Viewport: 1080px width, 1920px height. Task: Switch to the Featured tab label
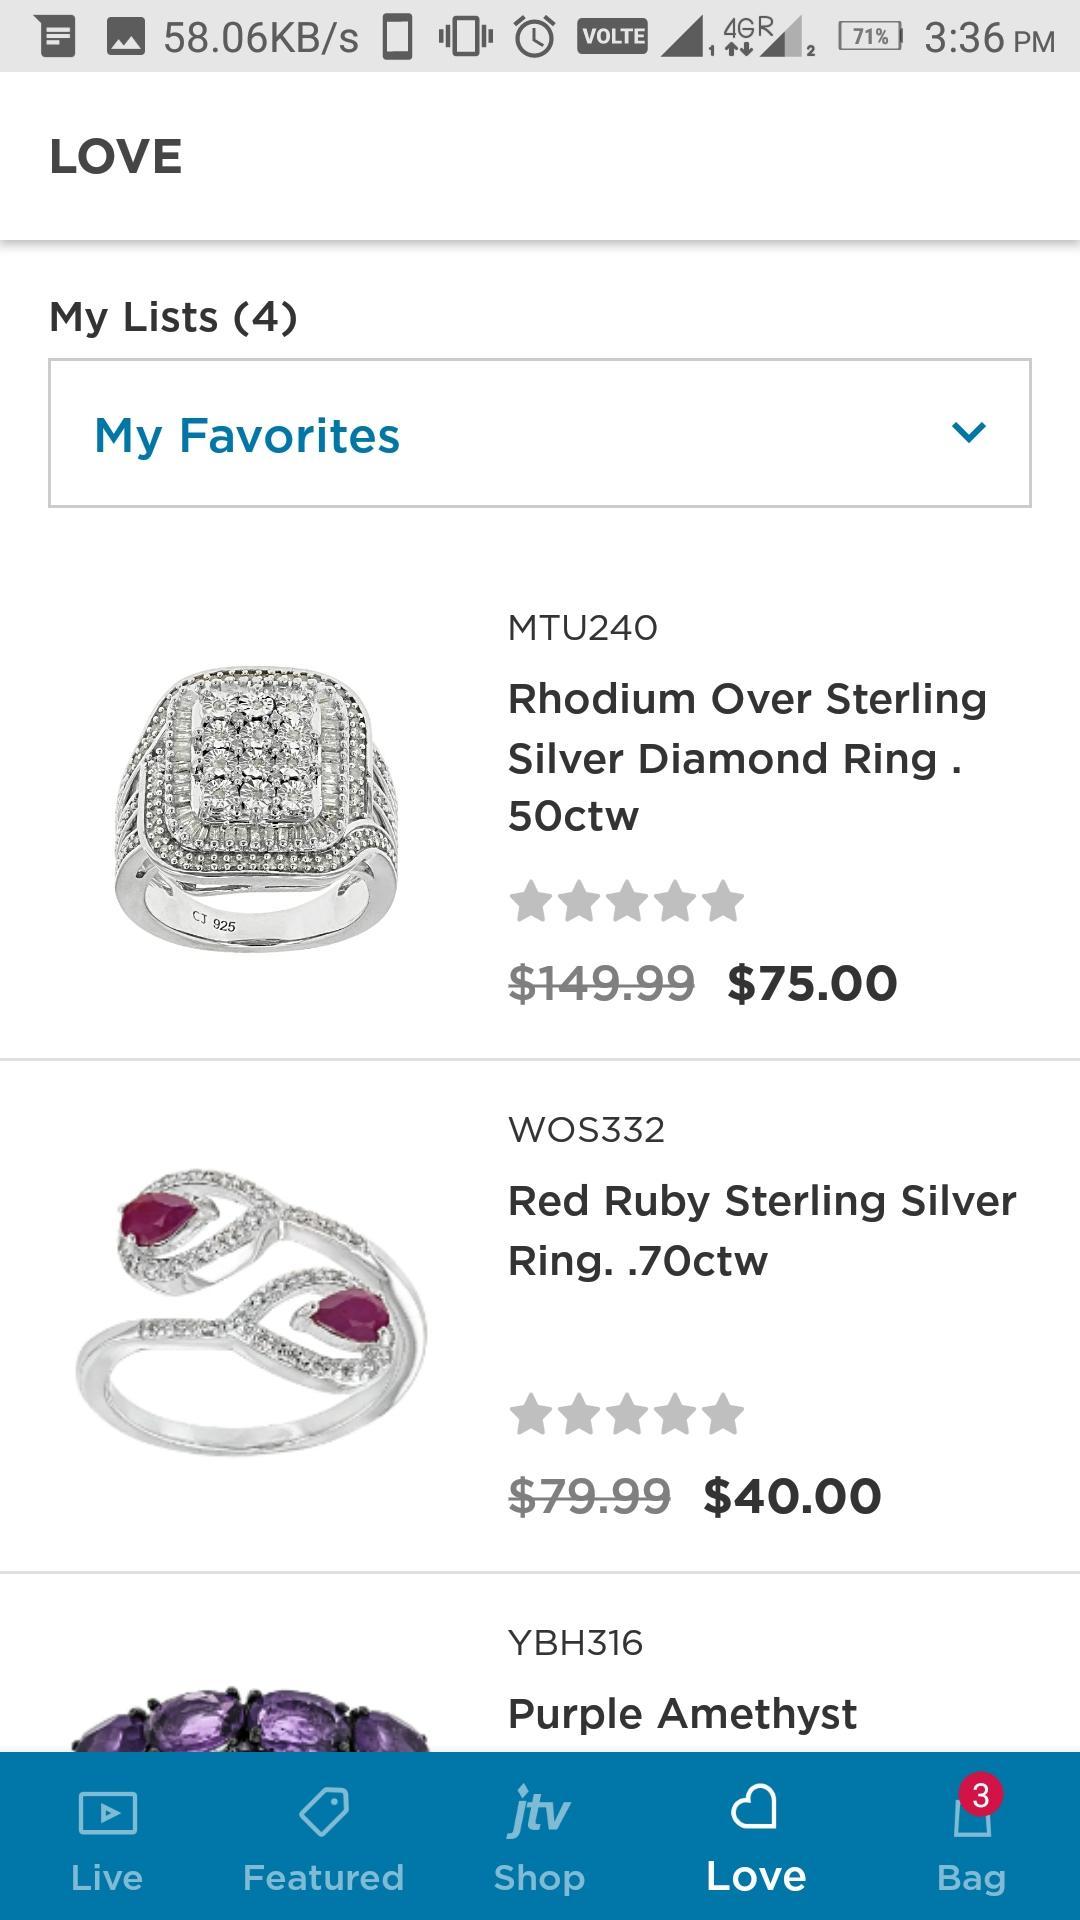[x=323, y=1877]
